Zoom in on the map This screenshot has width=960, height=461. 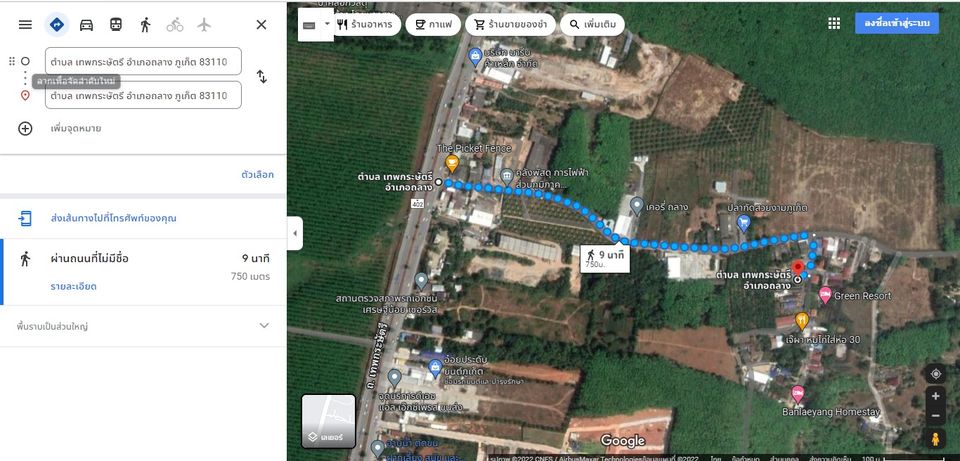[936, 396]
